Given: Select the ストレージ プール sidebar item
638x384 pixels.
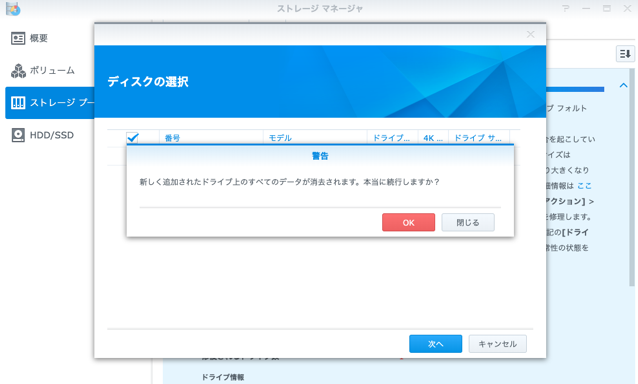Looking at the screenshot, I should tap(50, 103).
